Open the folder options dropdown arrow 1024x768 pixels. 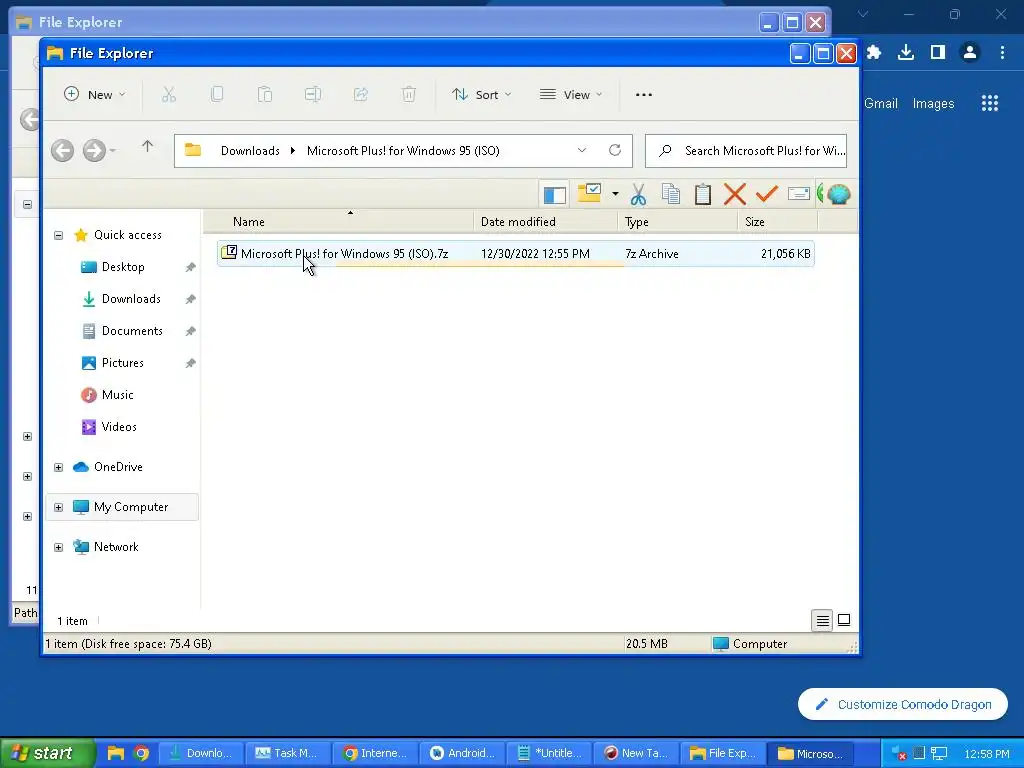coord(615,194)
